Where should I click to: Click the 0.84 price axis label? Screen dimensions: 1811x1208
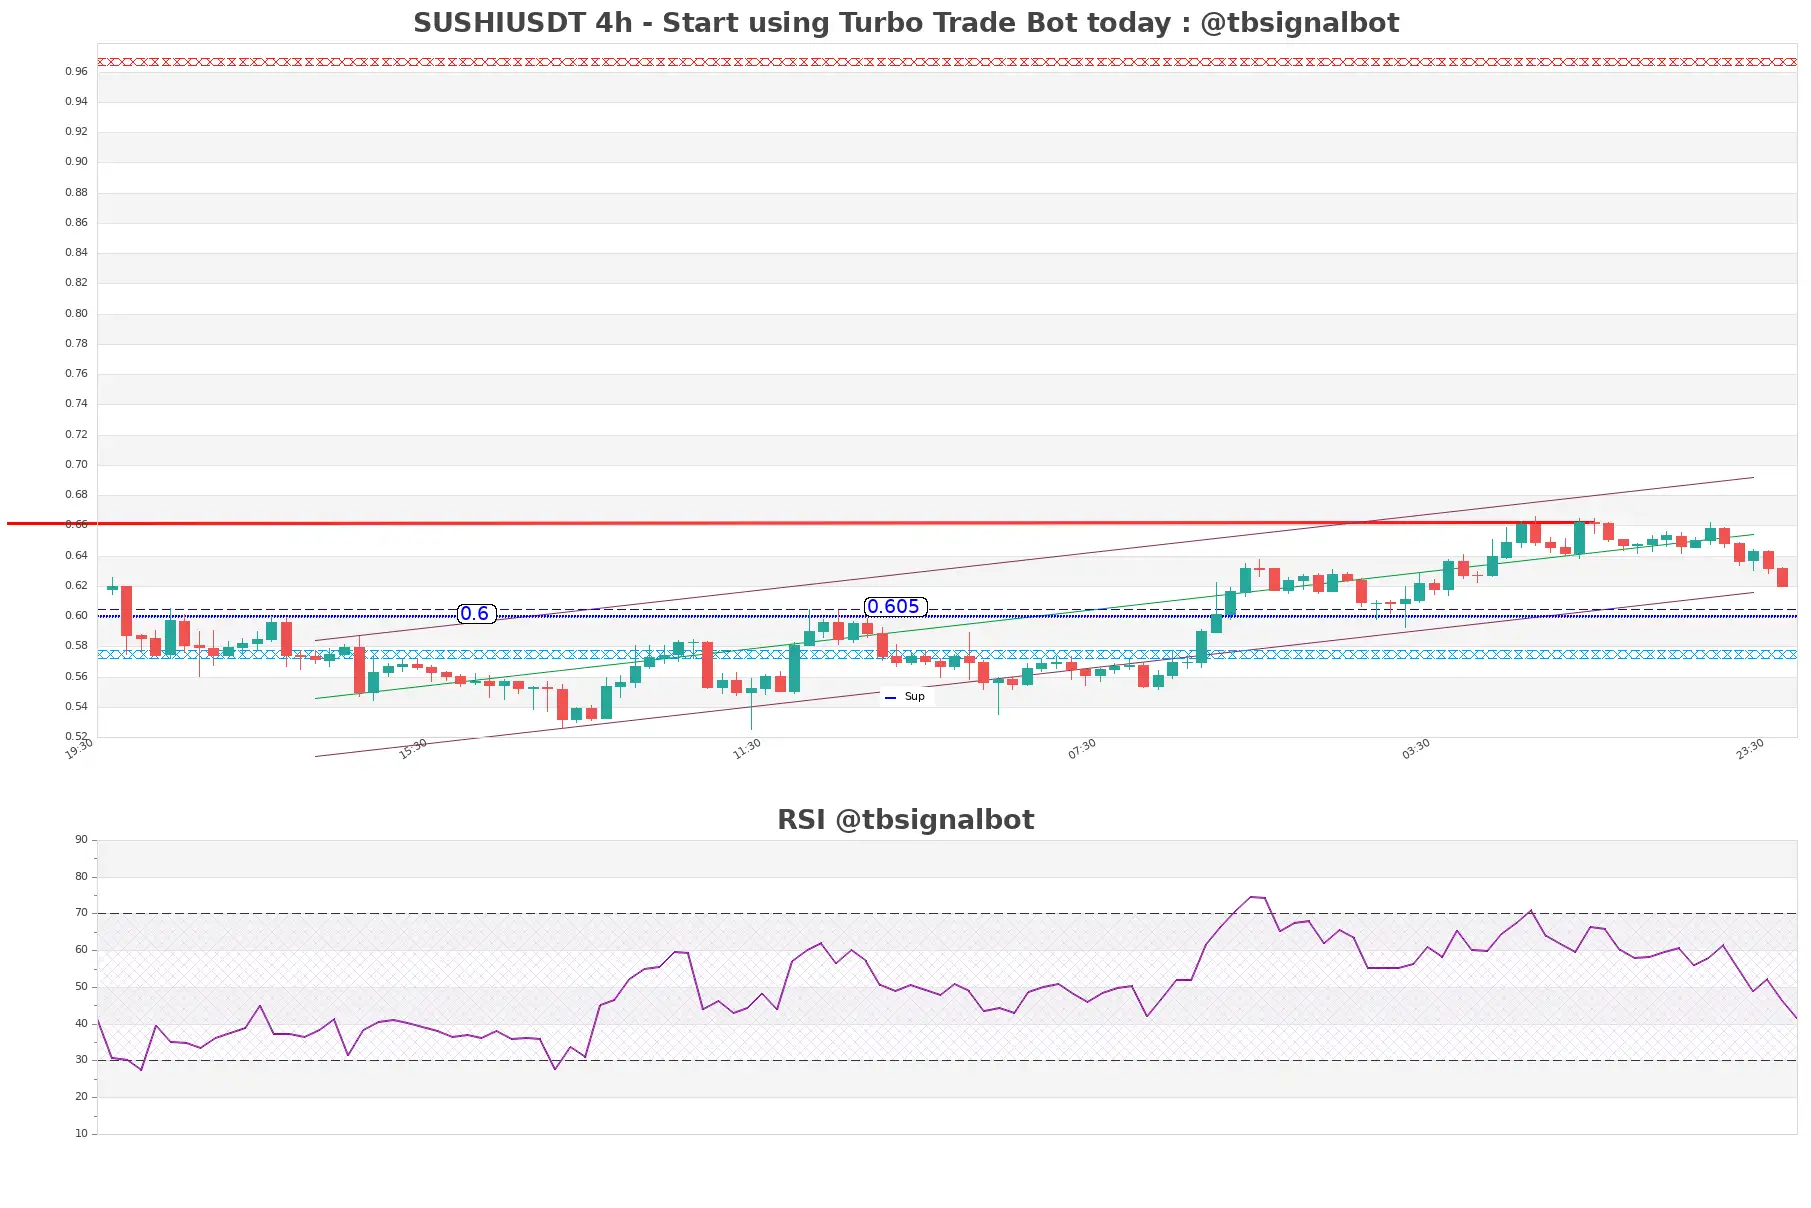point(76,252)
